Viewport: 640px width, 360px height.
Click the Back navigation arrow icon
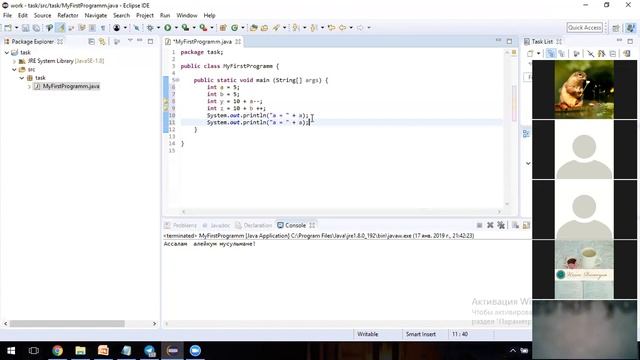[342, 28]
